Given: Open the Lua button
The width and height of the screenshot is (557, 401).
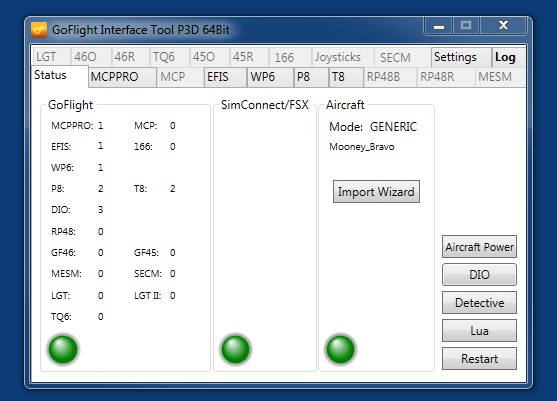Looking at the screenshot, I should coord(479,331).
